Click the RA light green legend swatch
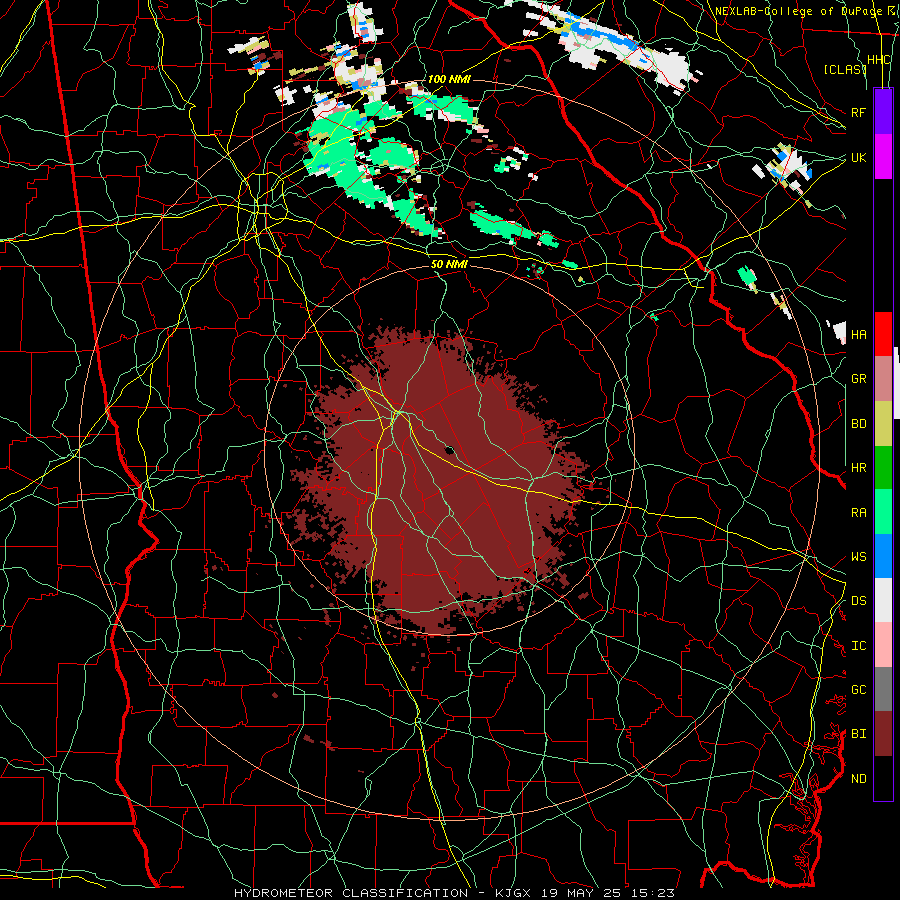The height and width of the screenshot is (900, 900). [x=883, y=512]
